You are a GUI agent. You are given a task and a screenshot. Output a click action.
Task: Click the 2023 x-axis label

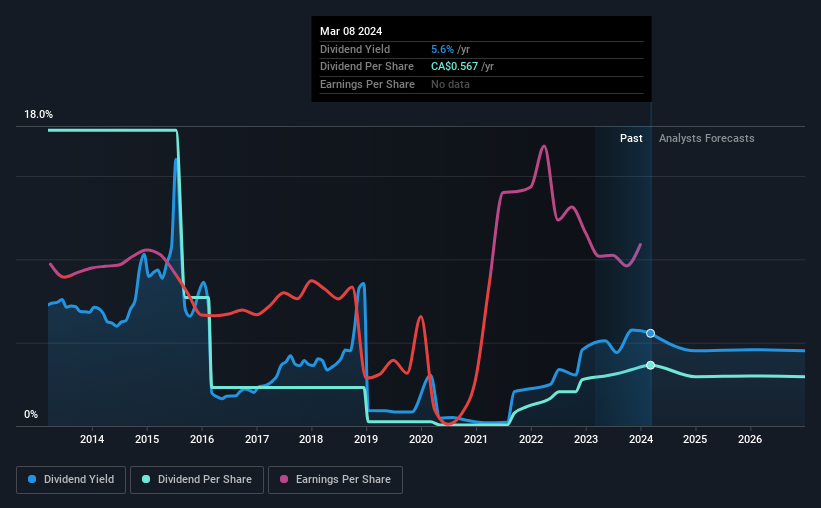coord(586,439)
